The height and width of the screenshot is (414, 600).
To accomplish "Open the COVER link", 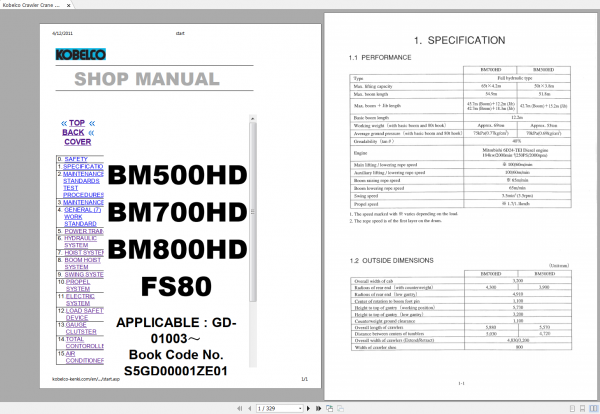I will 78,142.
